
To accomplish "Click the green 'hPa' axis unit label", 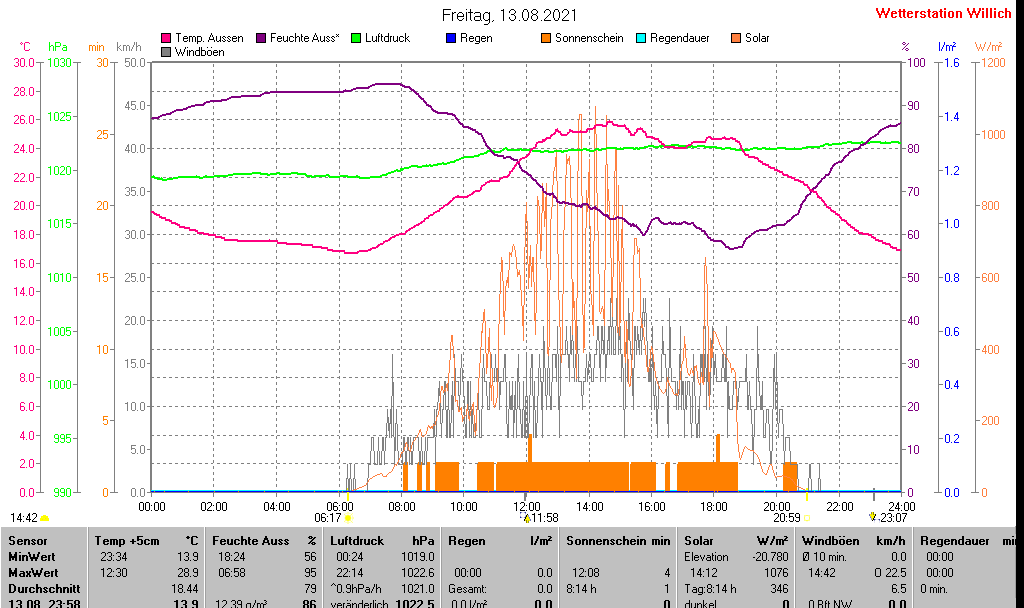I will tap(58, 47).
